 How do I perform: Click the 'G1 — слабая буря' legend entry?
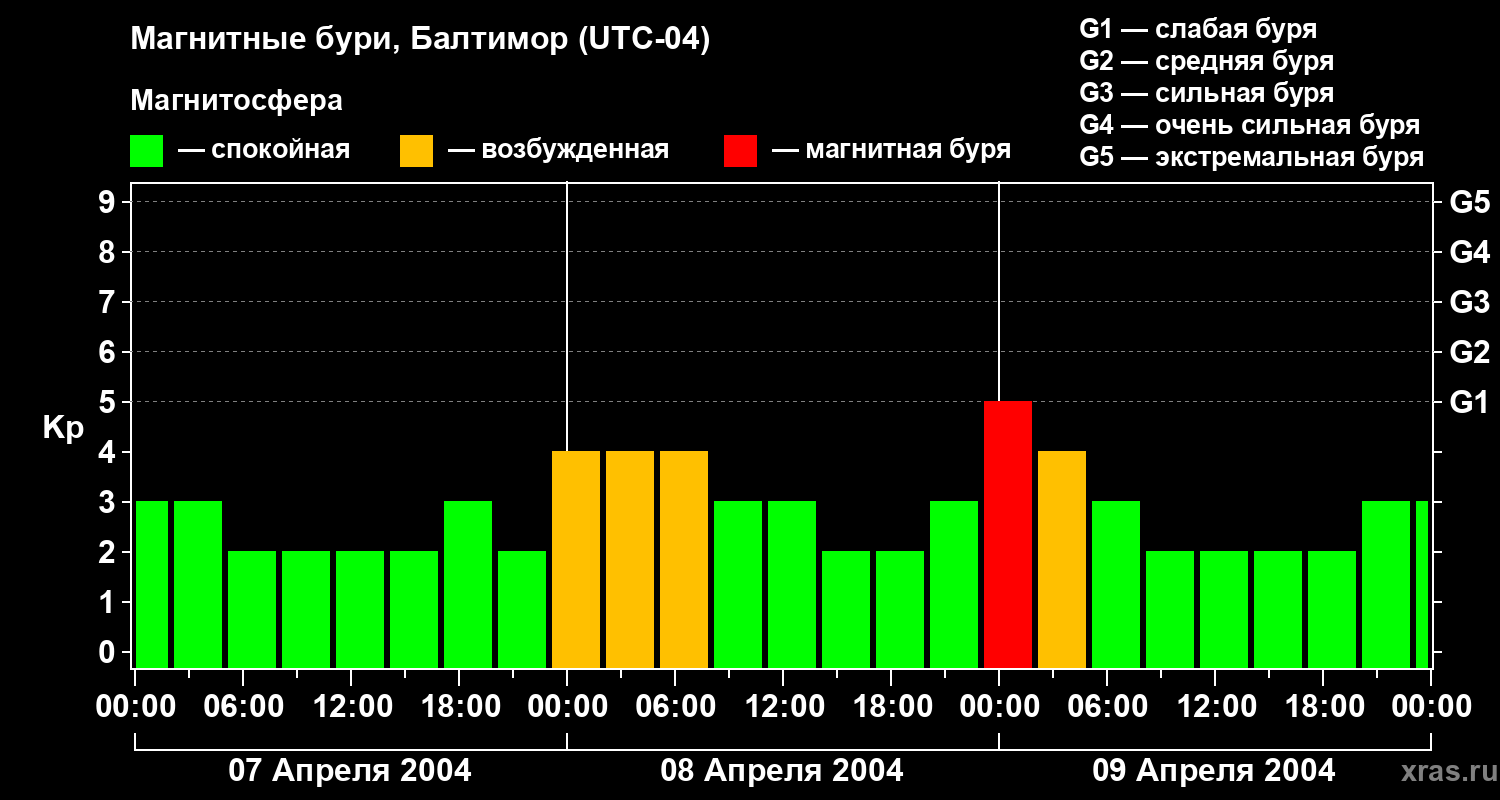1198,29
